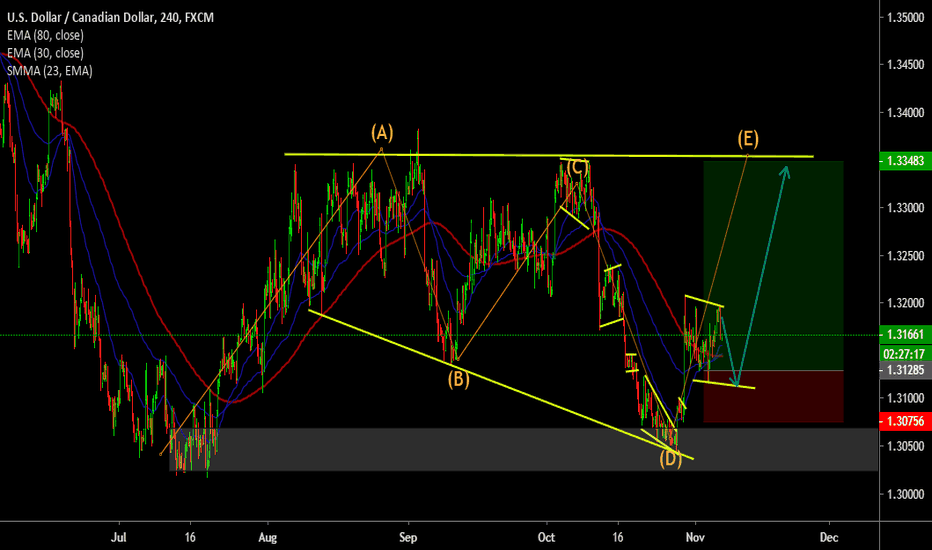Click the Dec label on time axis
The width and height of the screenshot is (932, 550).
click(x=829, y=538)
